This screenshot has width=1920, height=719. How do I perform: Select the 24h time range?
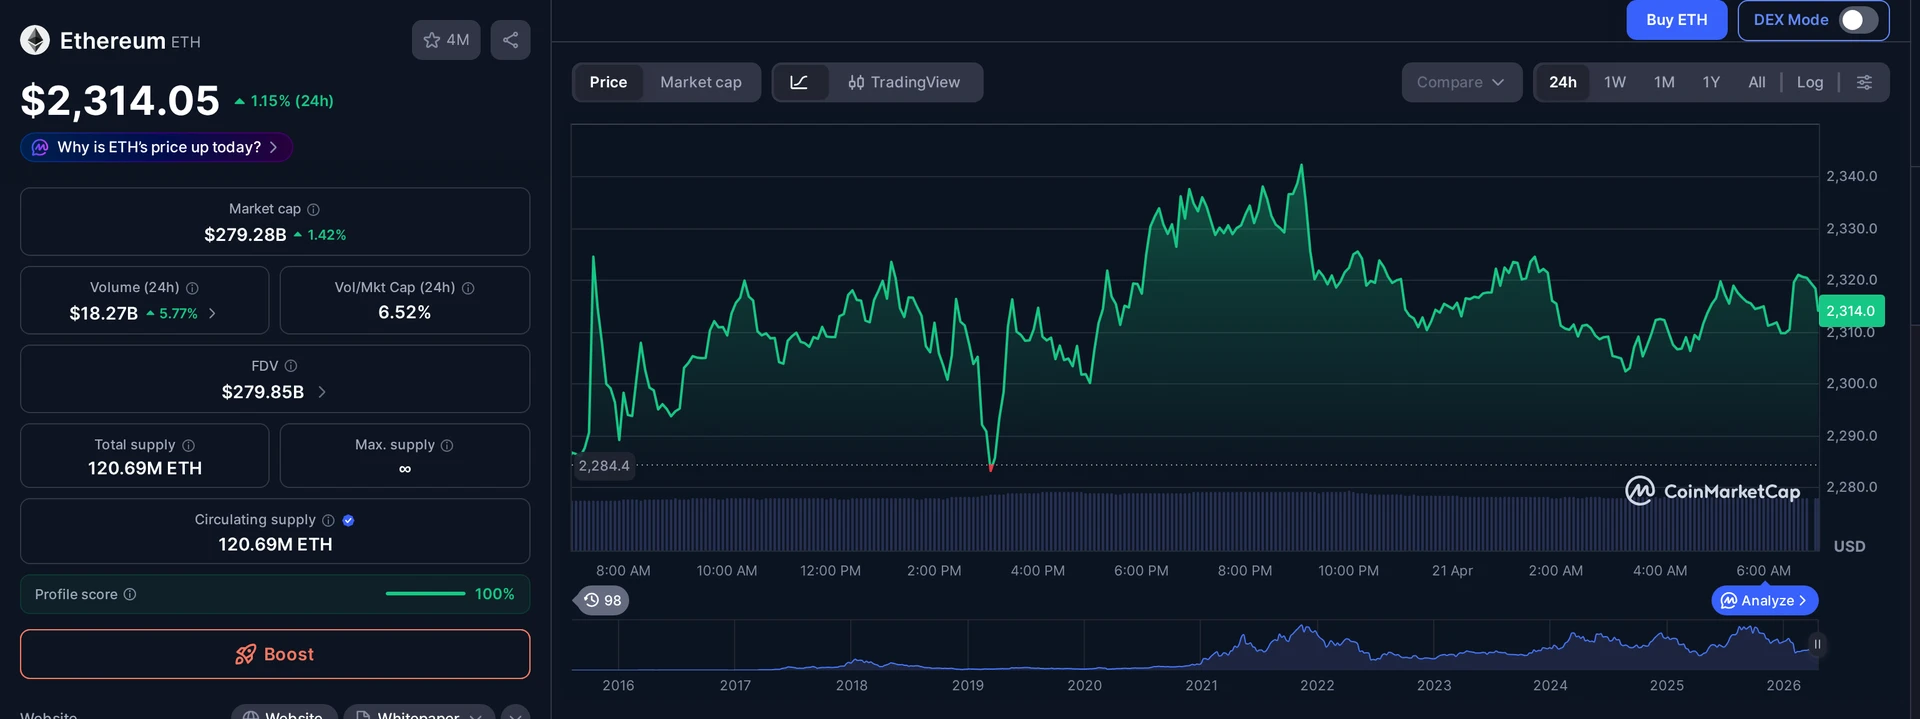tap(1563, 82)
